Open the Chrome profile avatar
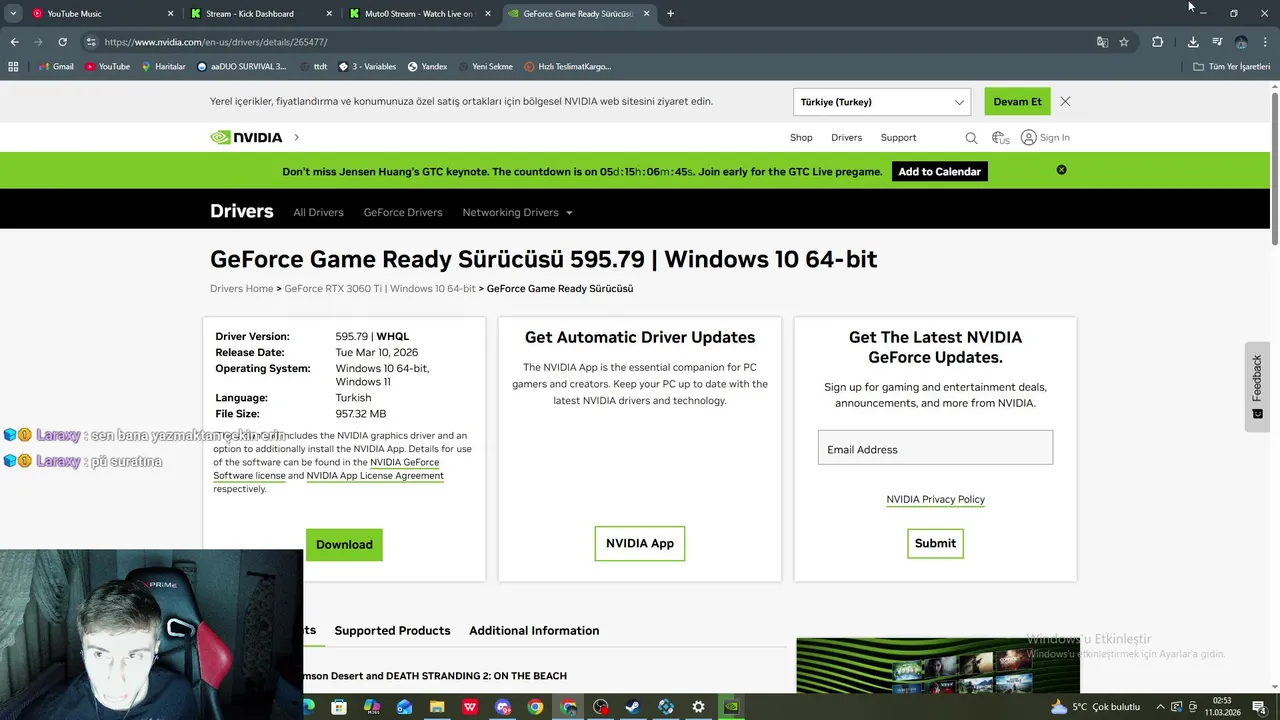Viewport: 1280px width, 720px height. (x=1241, y=42)
